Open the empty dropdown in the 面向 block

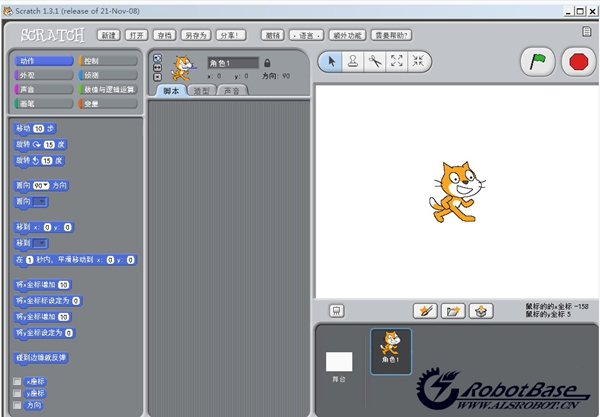click(x=40, y=202)
